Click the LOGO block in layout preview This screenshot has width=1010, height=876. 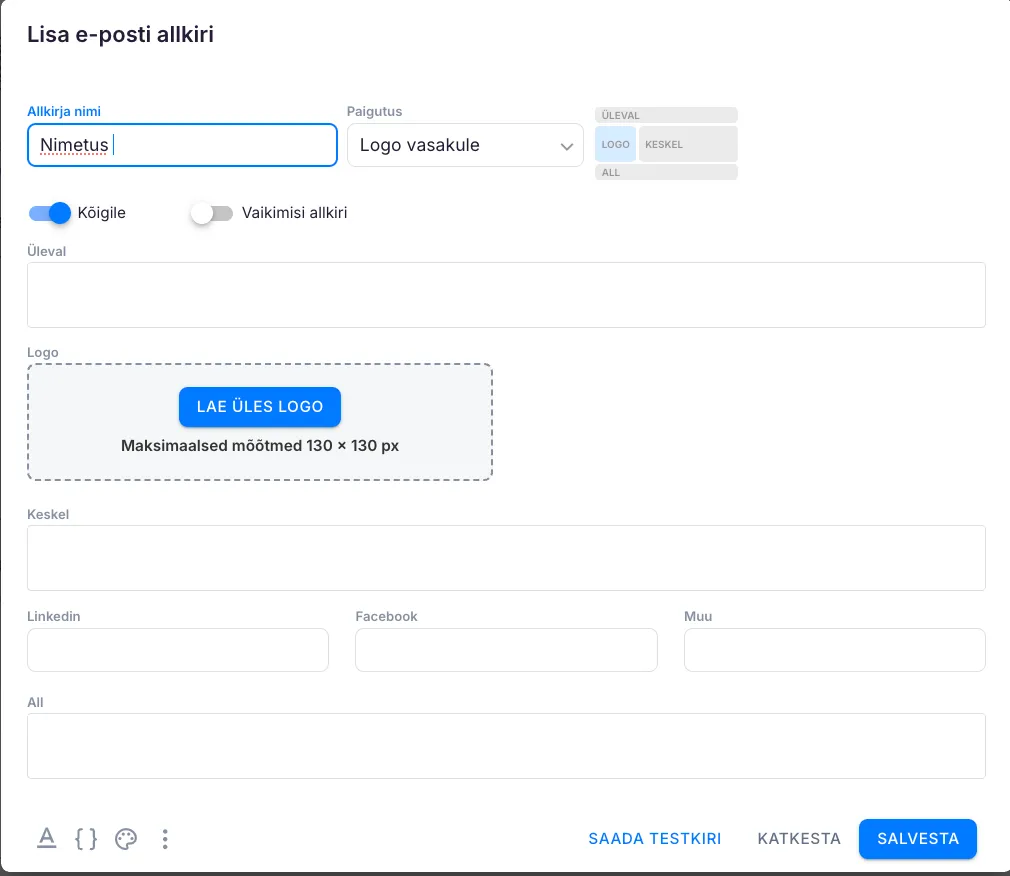pos(616,144)
